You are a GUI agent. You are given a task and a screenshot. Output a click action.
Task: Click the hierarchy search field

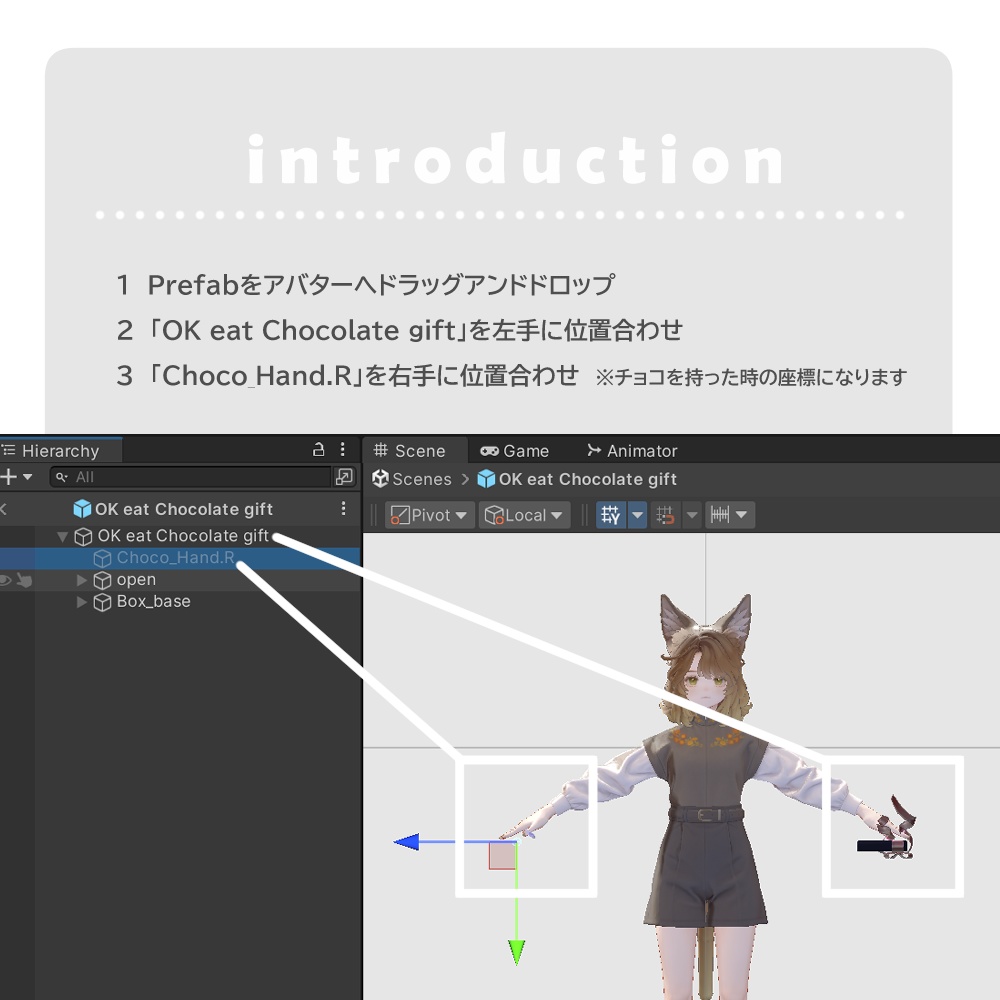(x=191, y=476)
